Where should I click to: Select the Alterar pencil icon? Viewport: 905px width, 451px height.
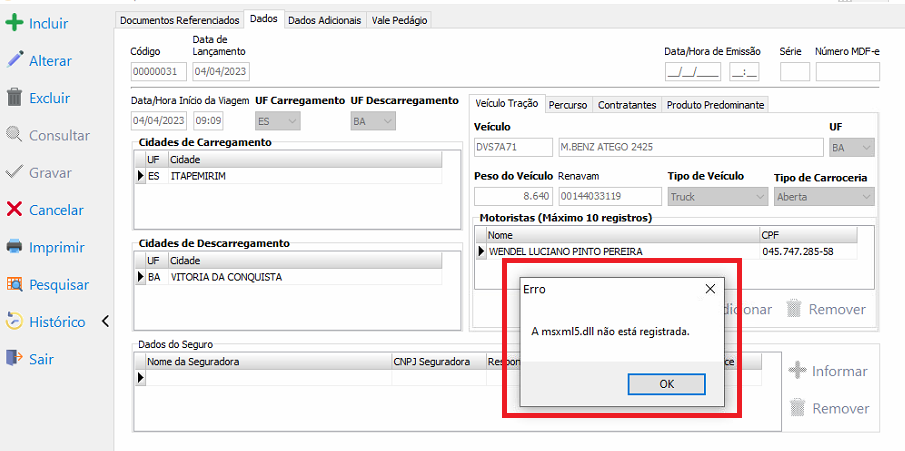coord(14,60)
